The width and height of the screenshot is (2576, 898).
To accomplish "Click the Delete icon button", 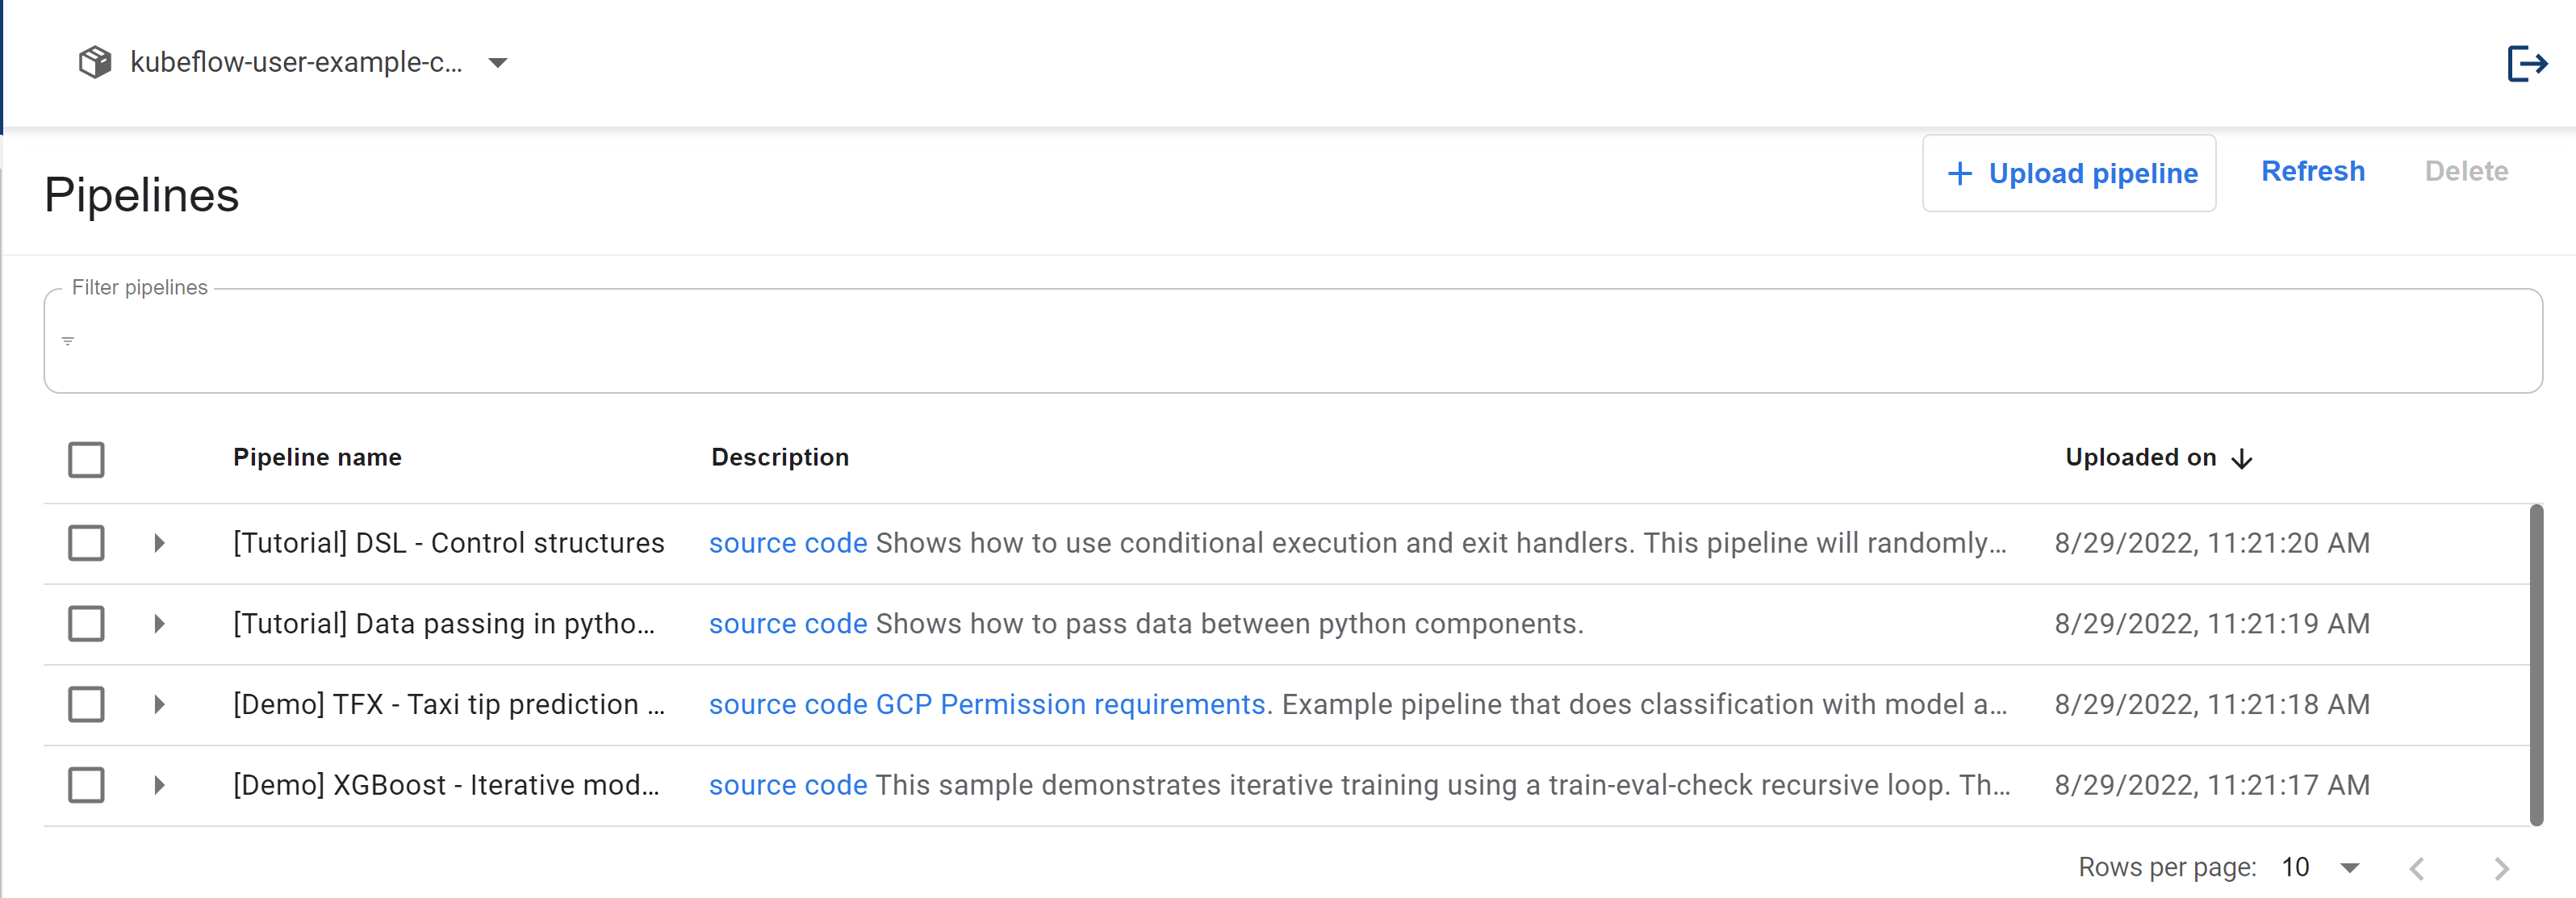I will tap(2469, 171).
